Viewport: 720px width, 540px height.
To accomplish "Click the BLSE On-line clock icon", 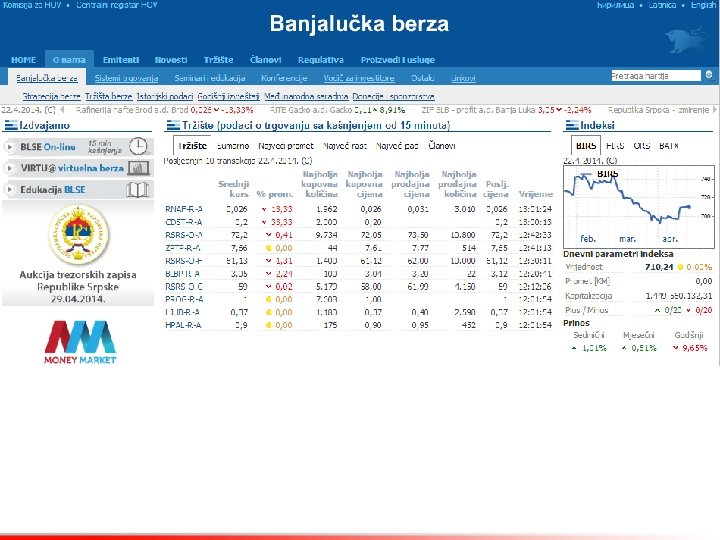I will pyautogui.click(x=138, y=146).
